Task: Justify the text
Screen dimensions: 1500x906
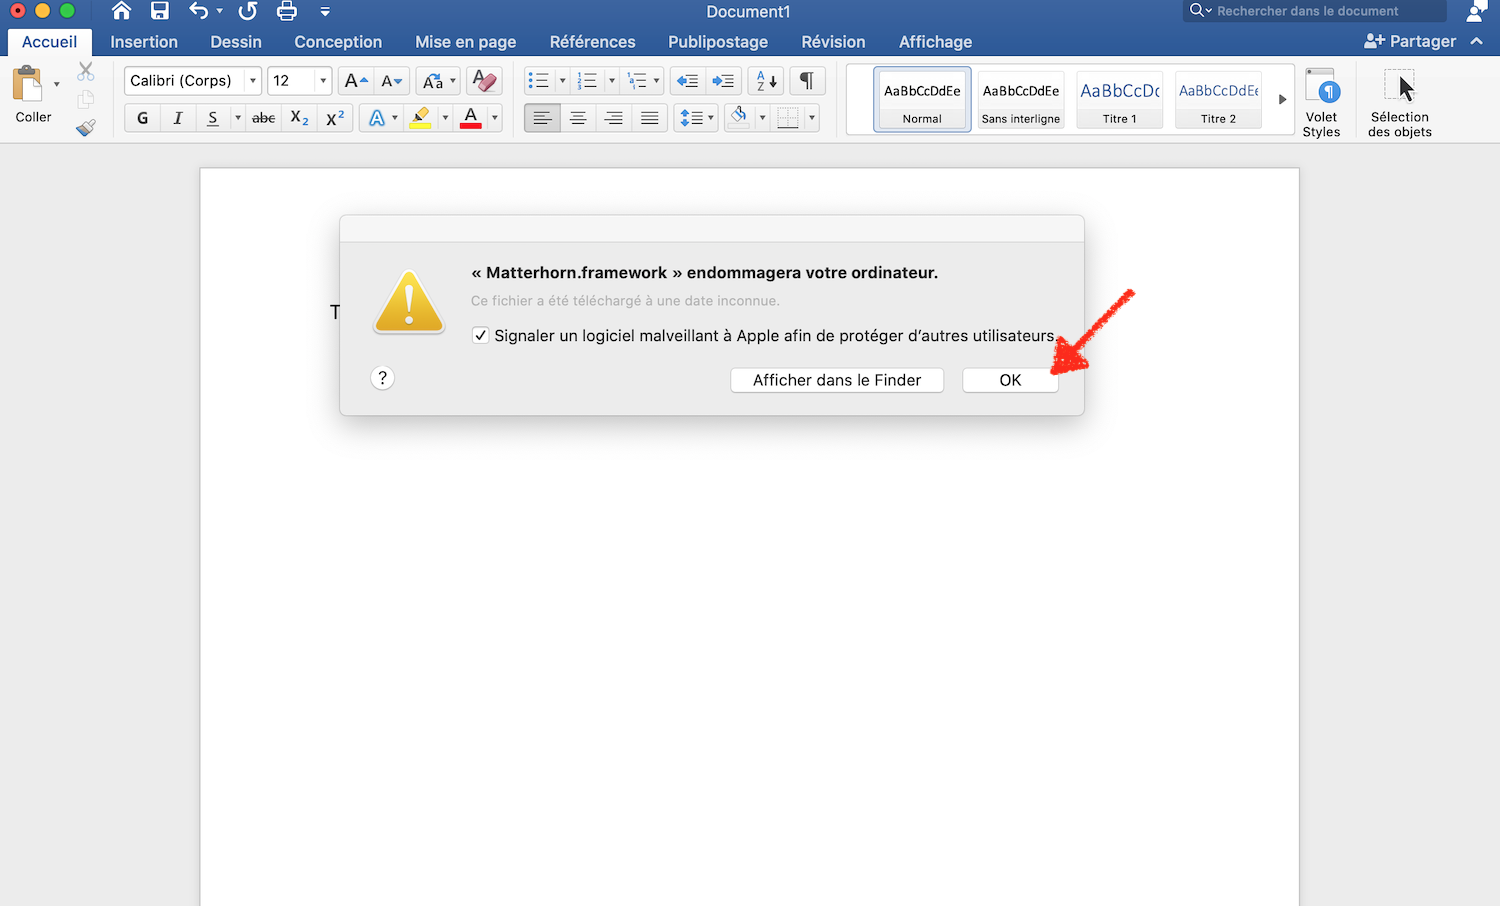Action: (x=650, y=118)
